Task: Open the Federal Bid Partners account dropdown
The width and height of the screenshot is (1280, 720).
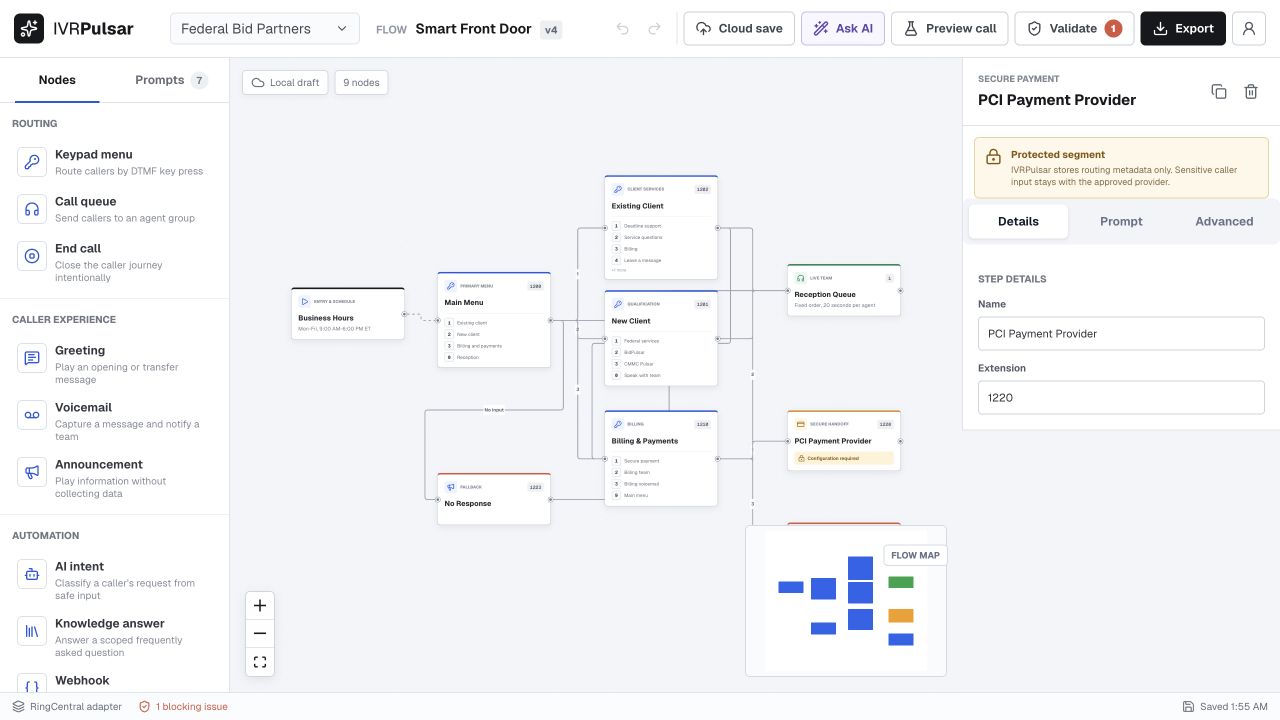Action: 265,29
